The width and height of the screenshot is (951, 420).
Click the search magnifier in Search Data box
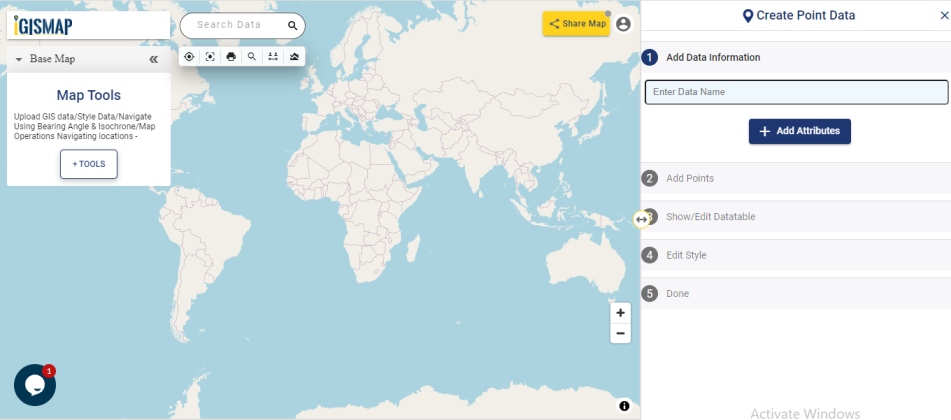tap(292, 25)
